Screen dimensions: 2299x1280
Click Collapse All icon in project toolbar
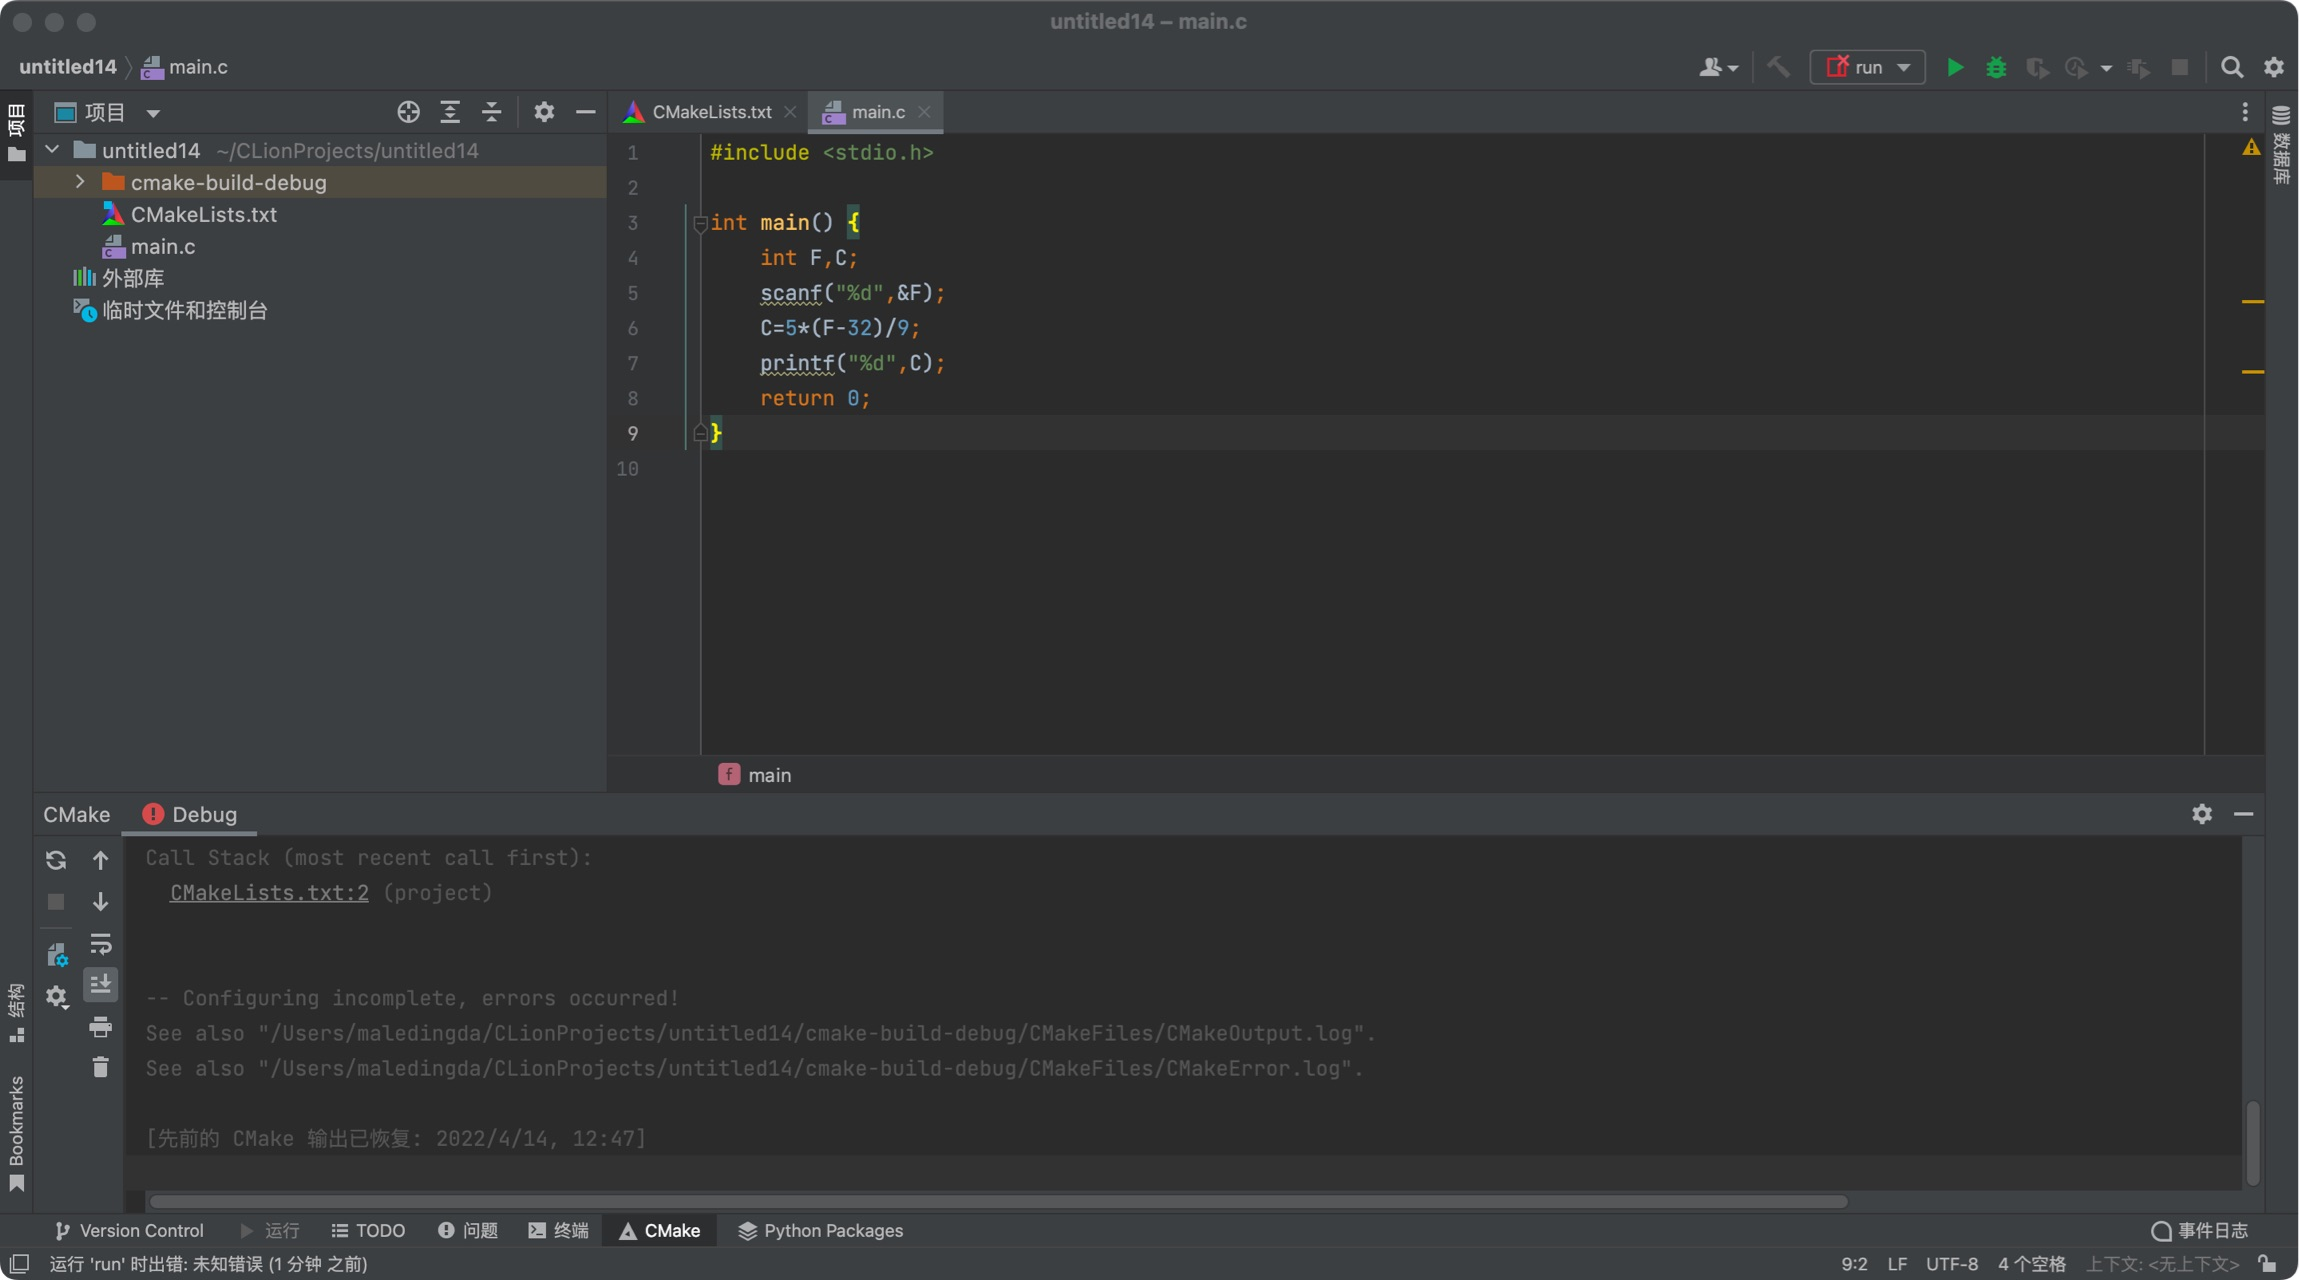click(x=491, y=112)
